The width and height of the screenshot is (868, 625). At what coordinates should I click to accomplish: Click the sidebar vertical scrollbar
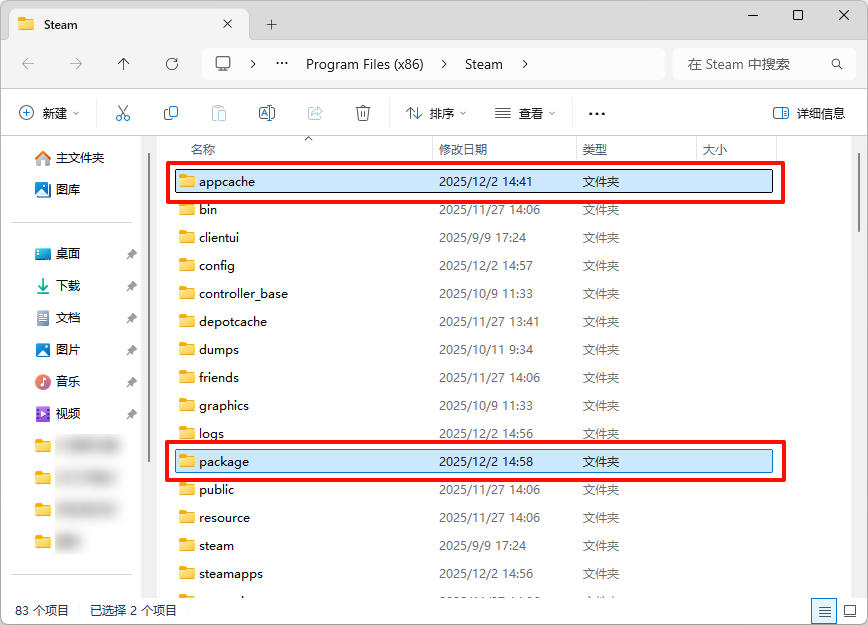[149, 307]
